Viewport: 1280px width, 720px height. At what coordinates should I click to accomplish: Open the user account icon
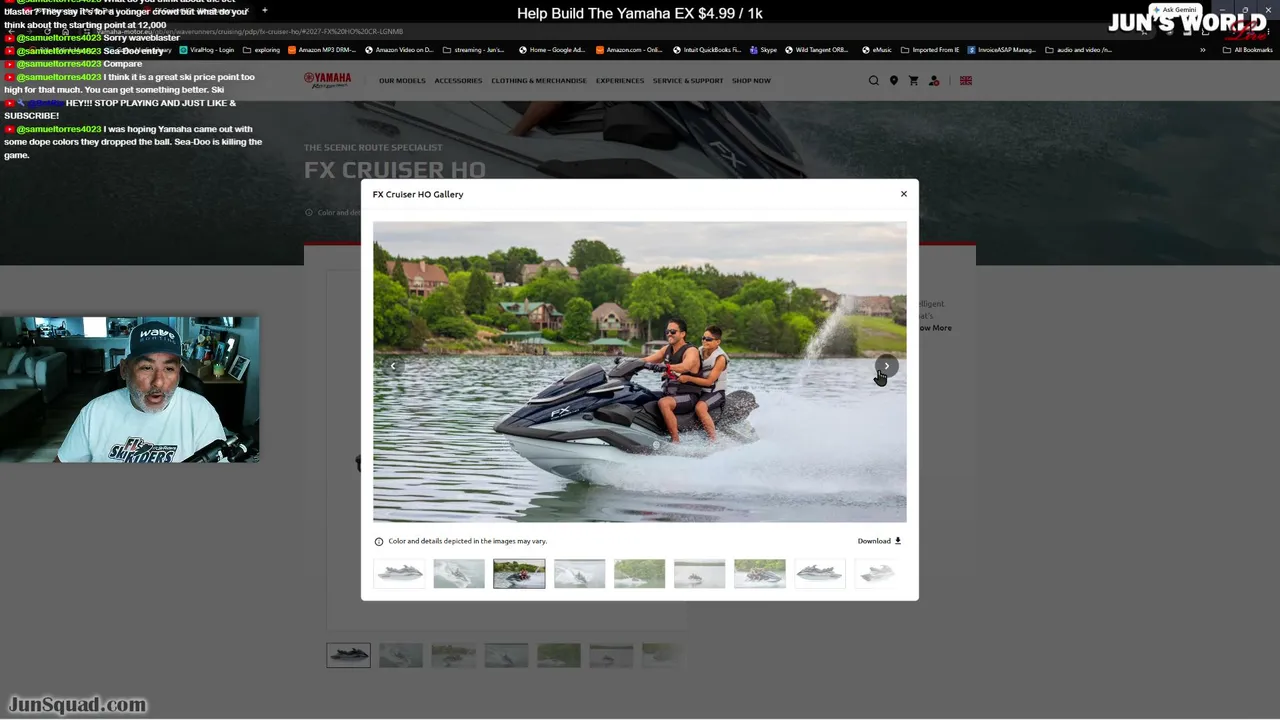coord(934,81)
